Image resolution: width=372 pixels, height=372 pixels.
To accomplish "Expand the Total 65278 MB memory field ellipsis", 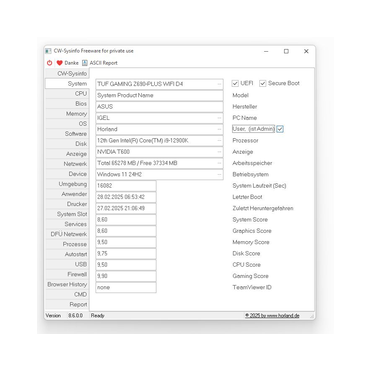I will click(x=219, y=163).
